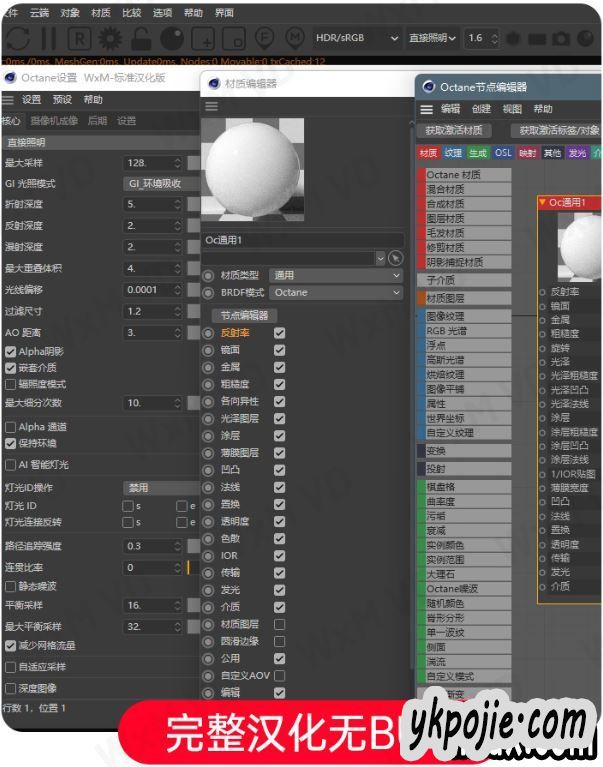Uncheck the 粗糙度 channel checkbox
The height and width of the screenshot is (767, 603).
point(279,384)
